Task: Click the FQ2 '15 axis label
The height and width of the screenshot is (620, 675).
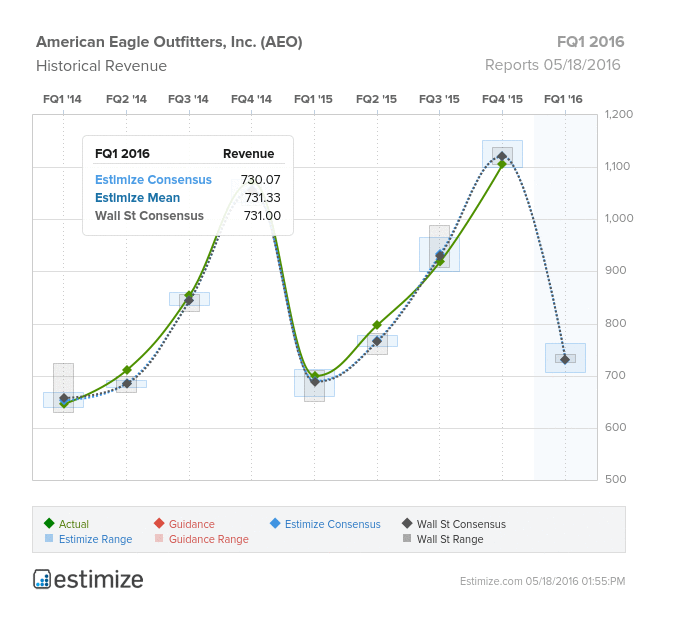Action: tap(376, 99)
